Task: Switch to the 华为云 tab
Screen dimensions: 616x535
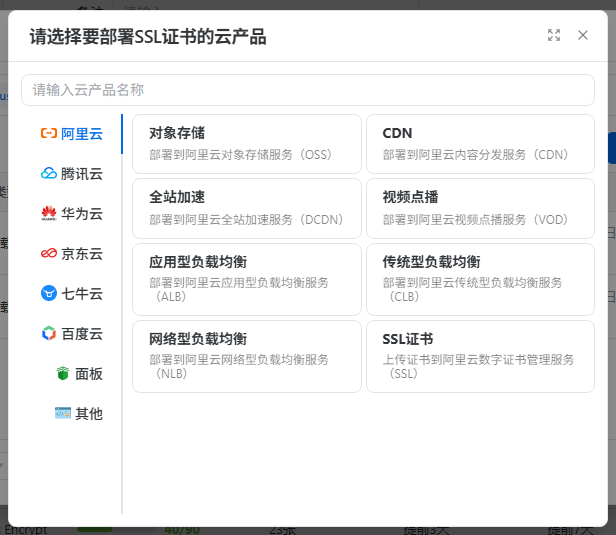Action: coord(81,213)
